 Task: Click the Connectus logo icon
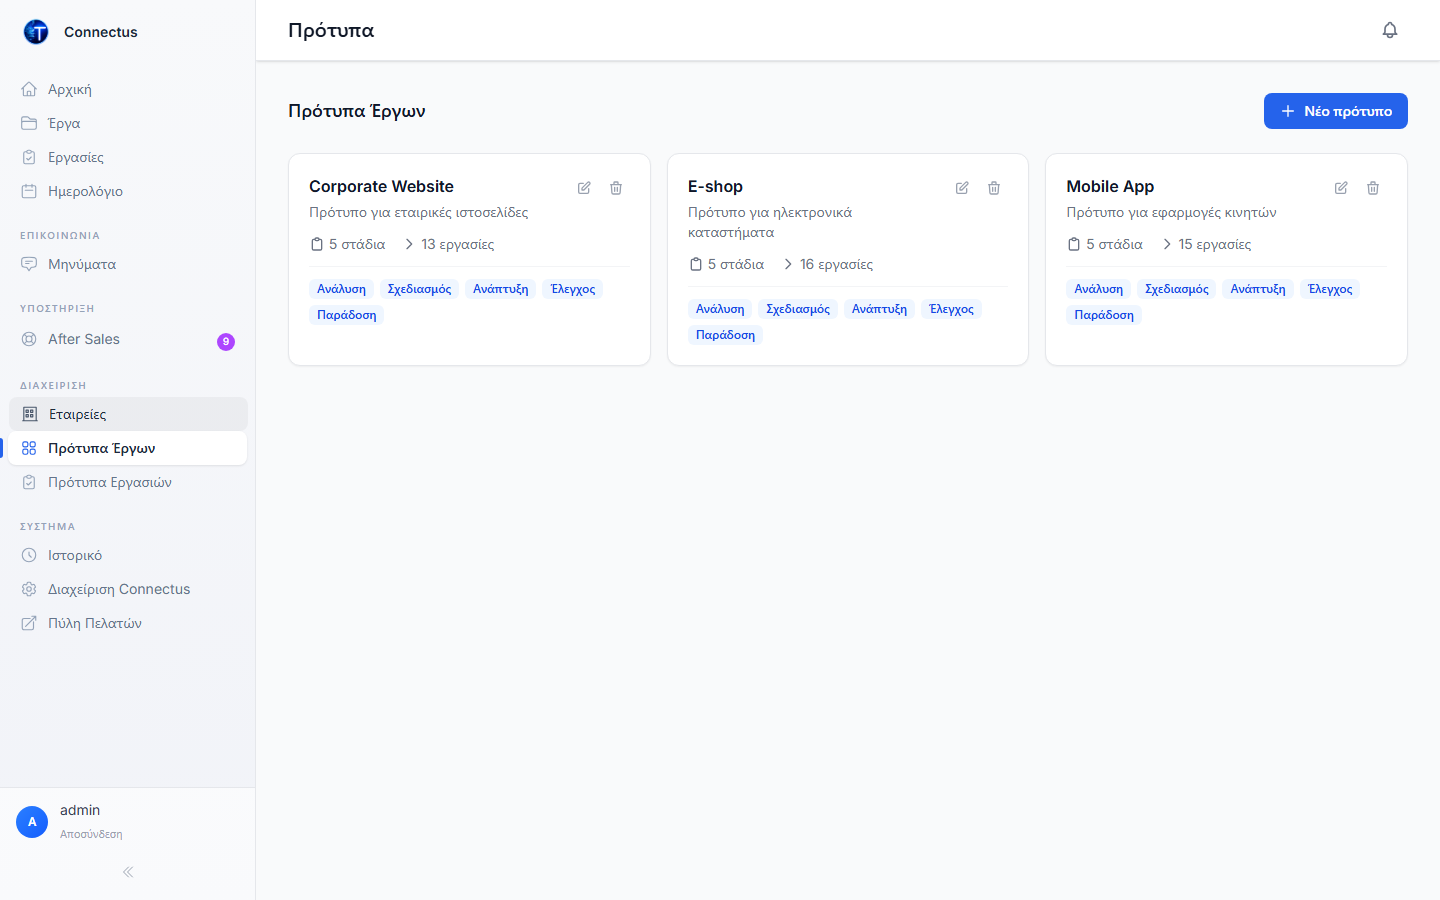coord(36,32)
